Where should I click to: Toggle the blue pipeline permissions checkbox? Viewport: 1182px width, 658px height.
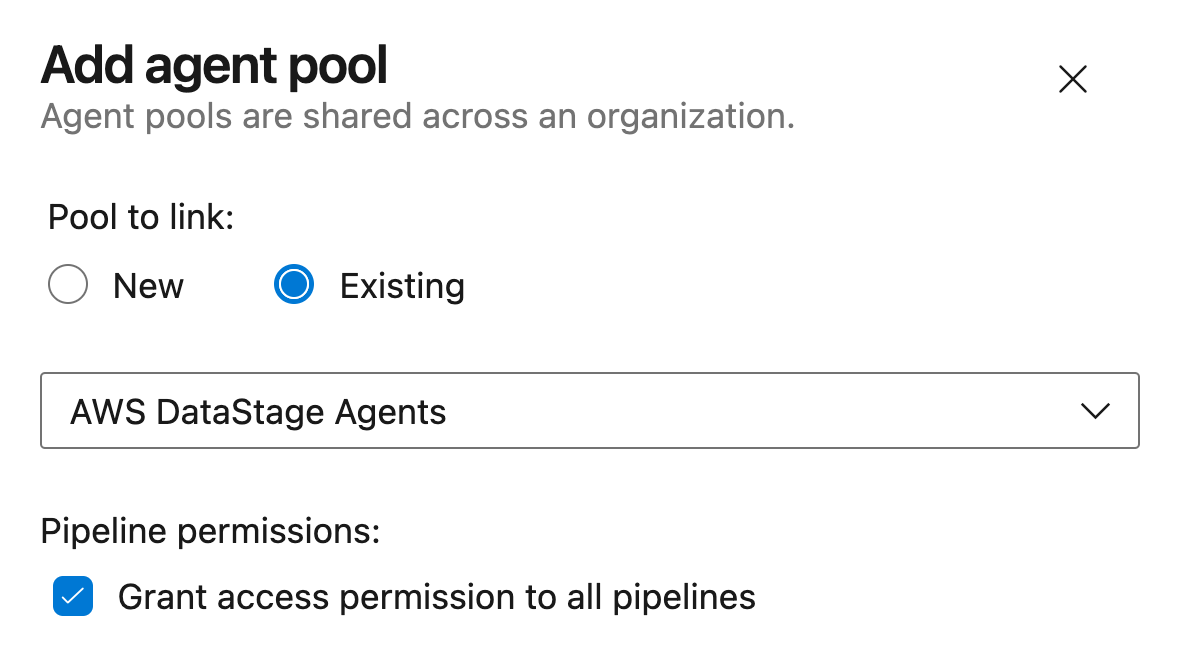click(x=73, y=597)
